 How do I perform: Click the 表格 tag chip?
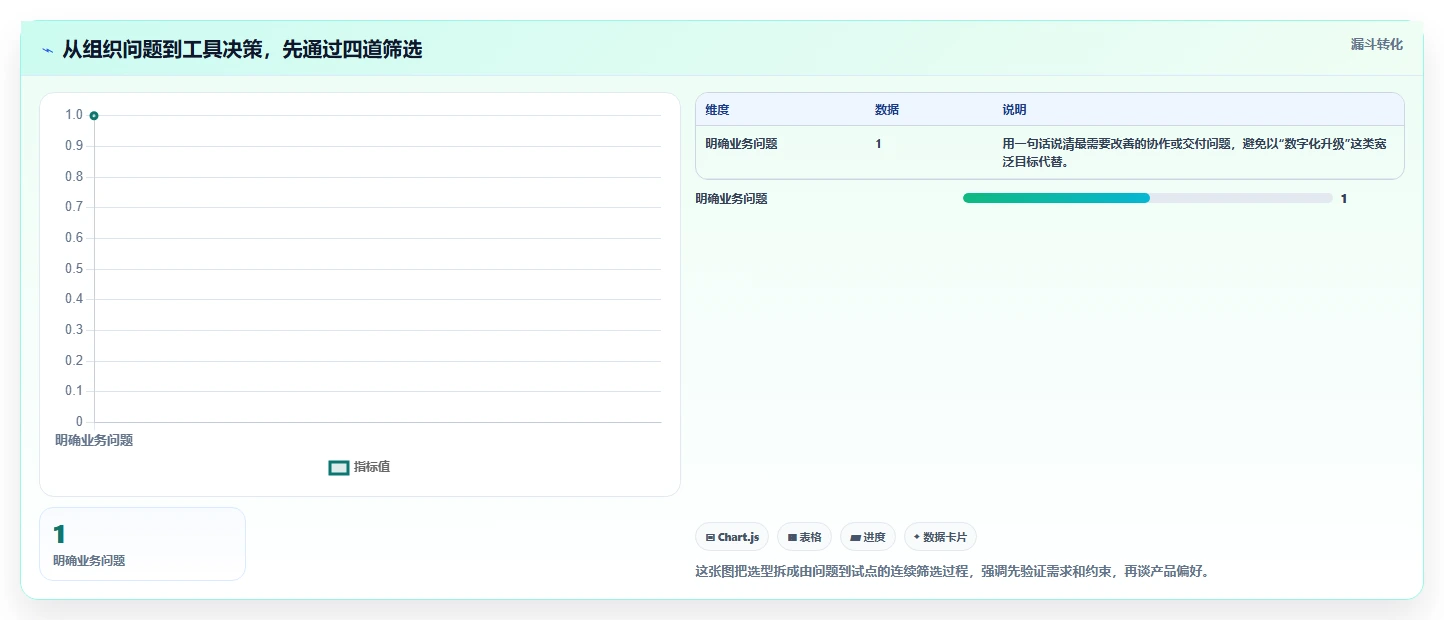(x=804, y=537)
